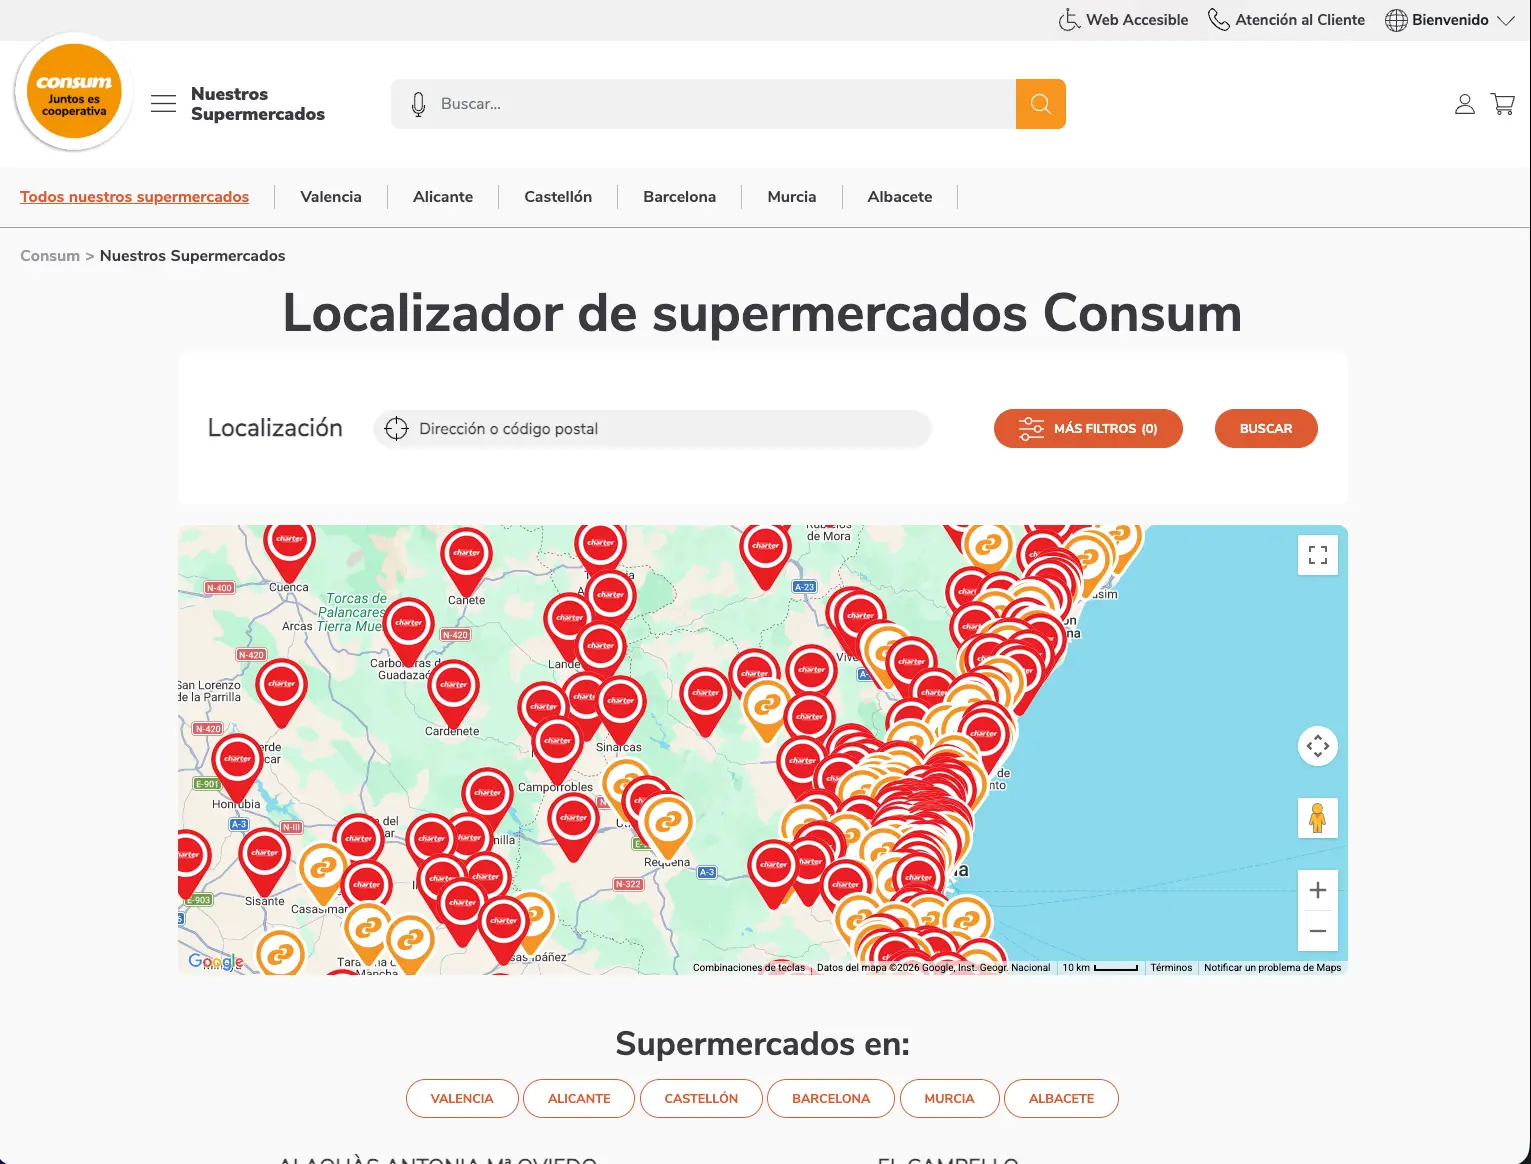Open the Más Filtros panel
1531x1164 pixels.
pos(1088,429)
